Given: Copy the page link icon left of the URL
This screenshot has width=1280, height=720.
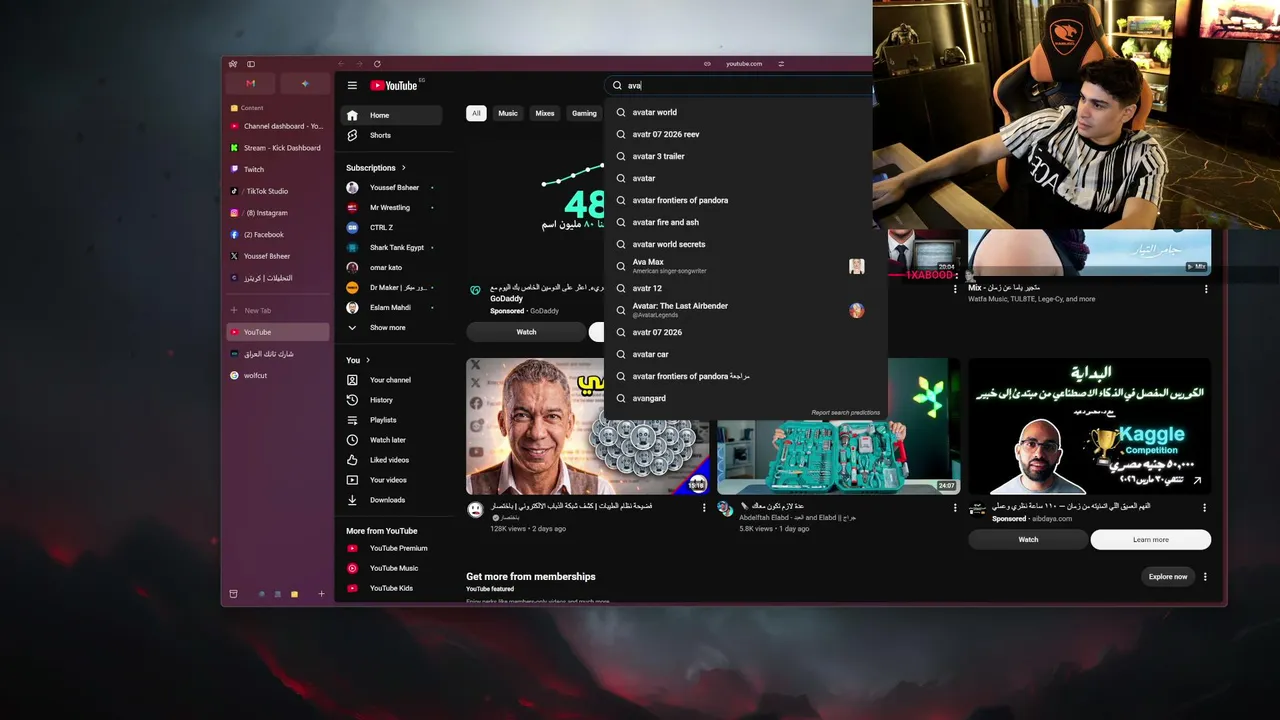Looking at the screenshot, I should coord(707,64).
